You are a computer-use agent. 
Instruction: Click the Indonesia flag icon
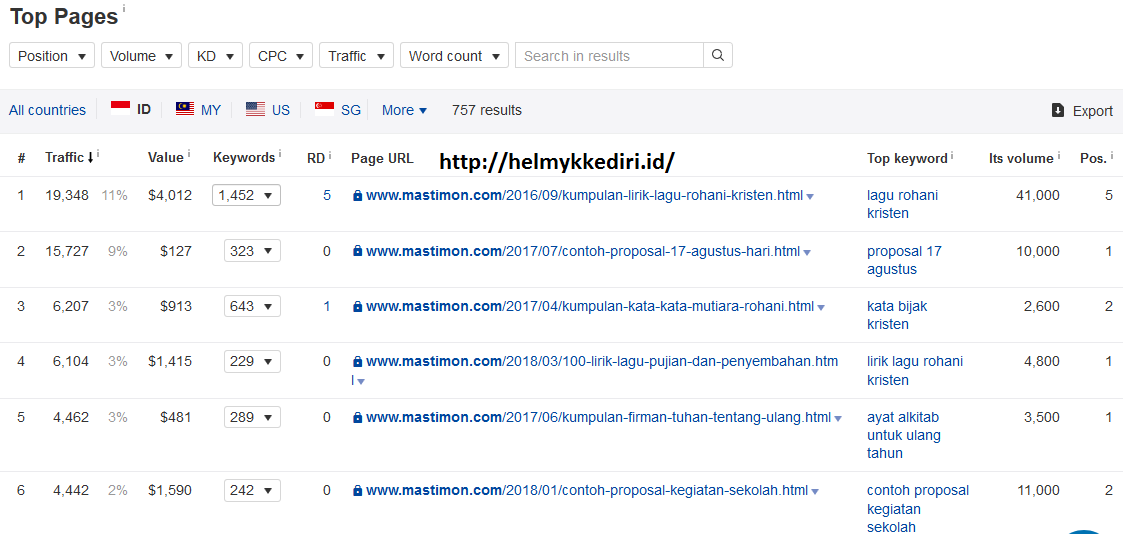tap(120, 109)
